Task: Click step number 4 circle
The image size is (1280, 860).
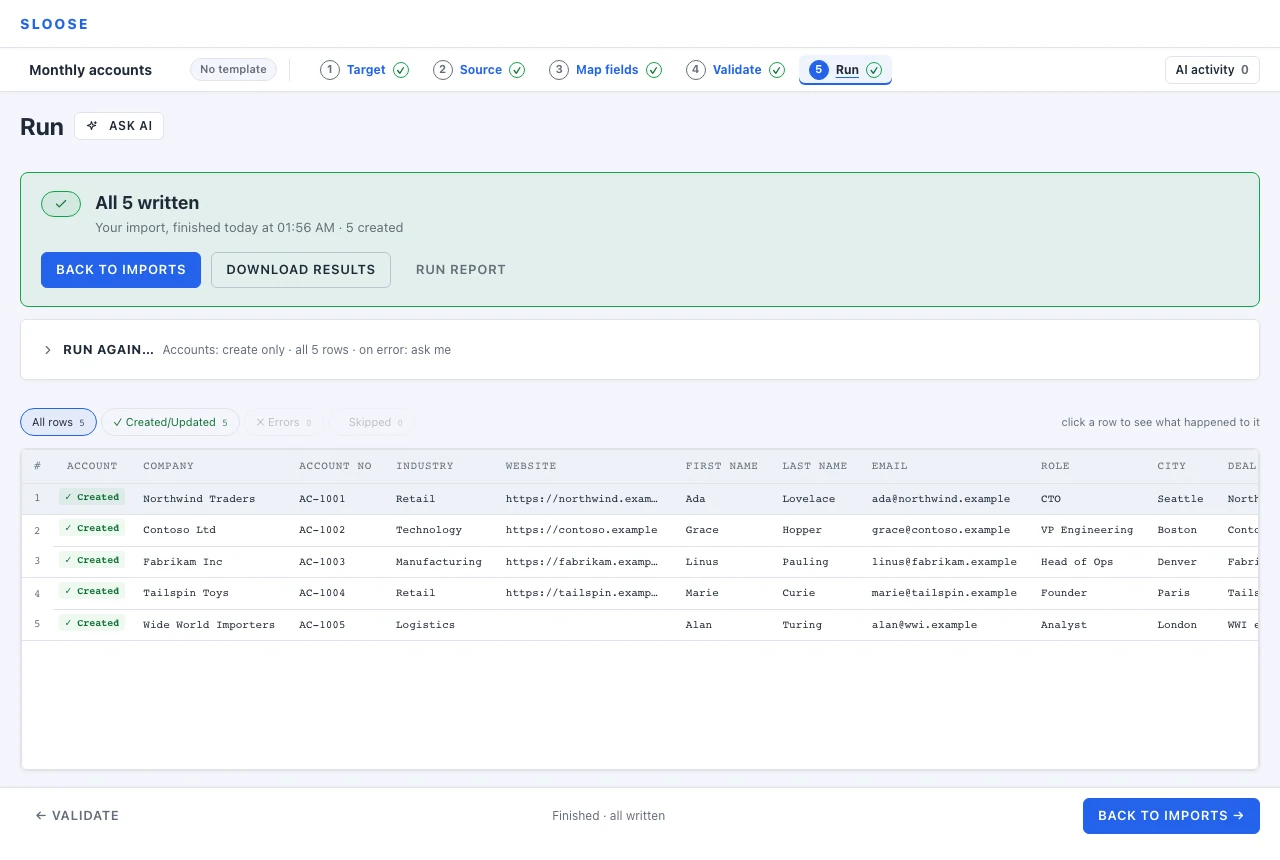Action: click(696, 70)
